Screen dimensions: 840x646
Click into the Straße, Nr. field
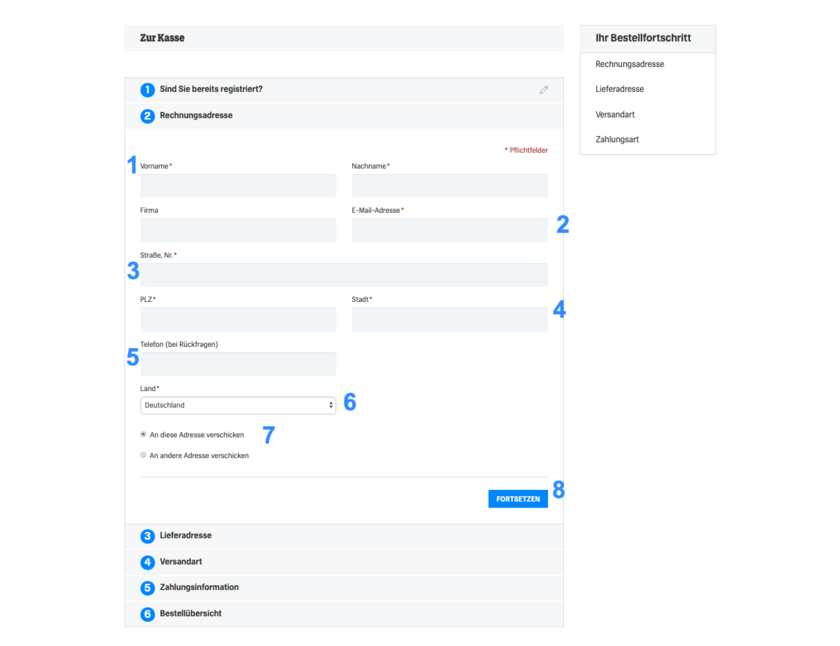(x=344, y=275)
